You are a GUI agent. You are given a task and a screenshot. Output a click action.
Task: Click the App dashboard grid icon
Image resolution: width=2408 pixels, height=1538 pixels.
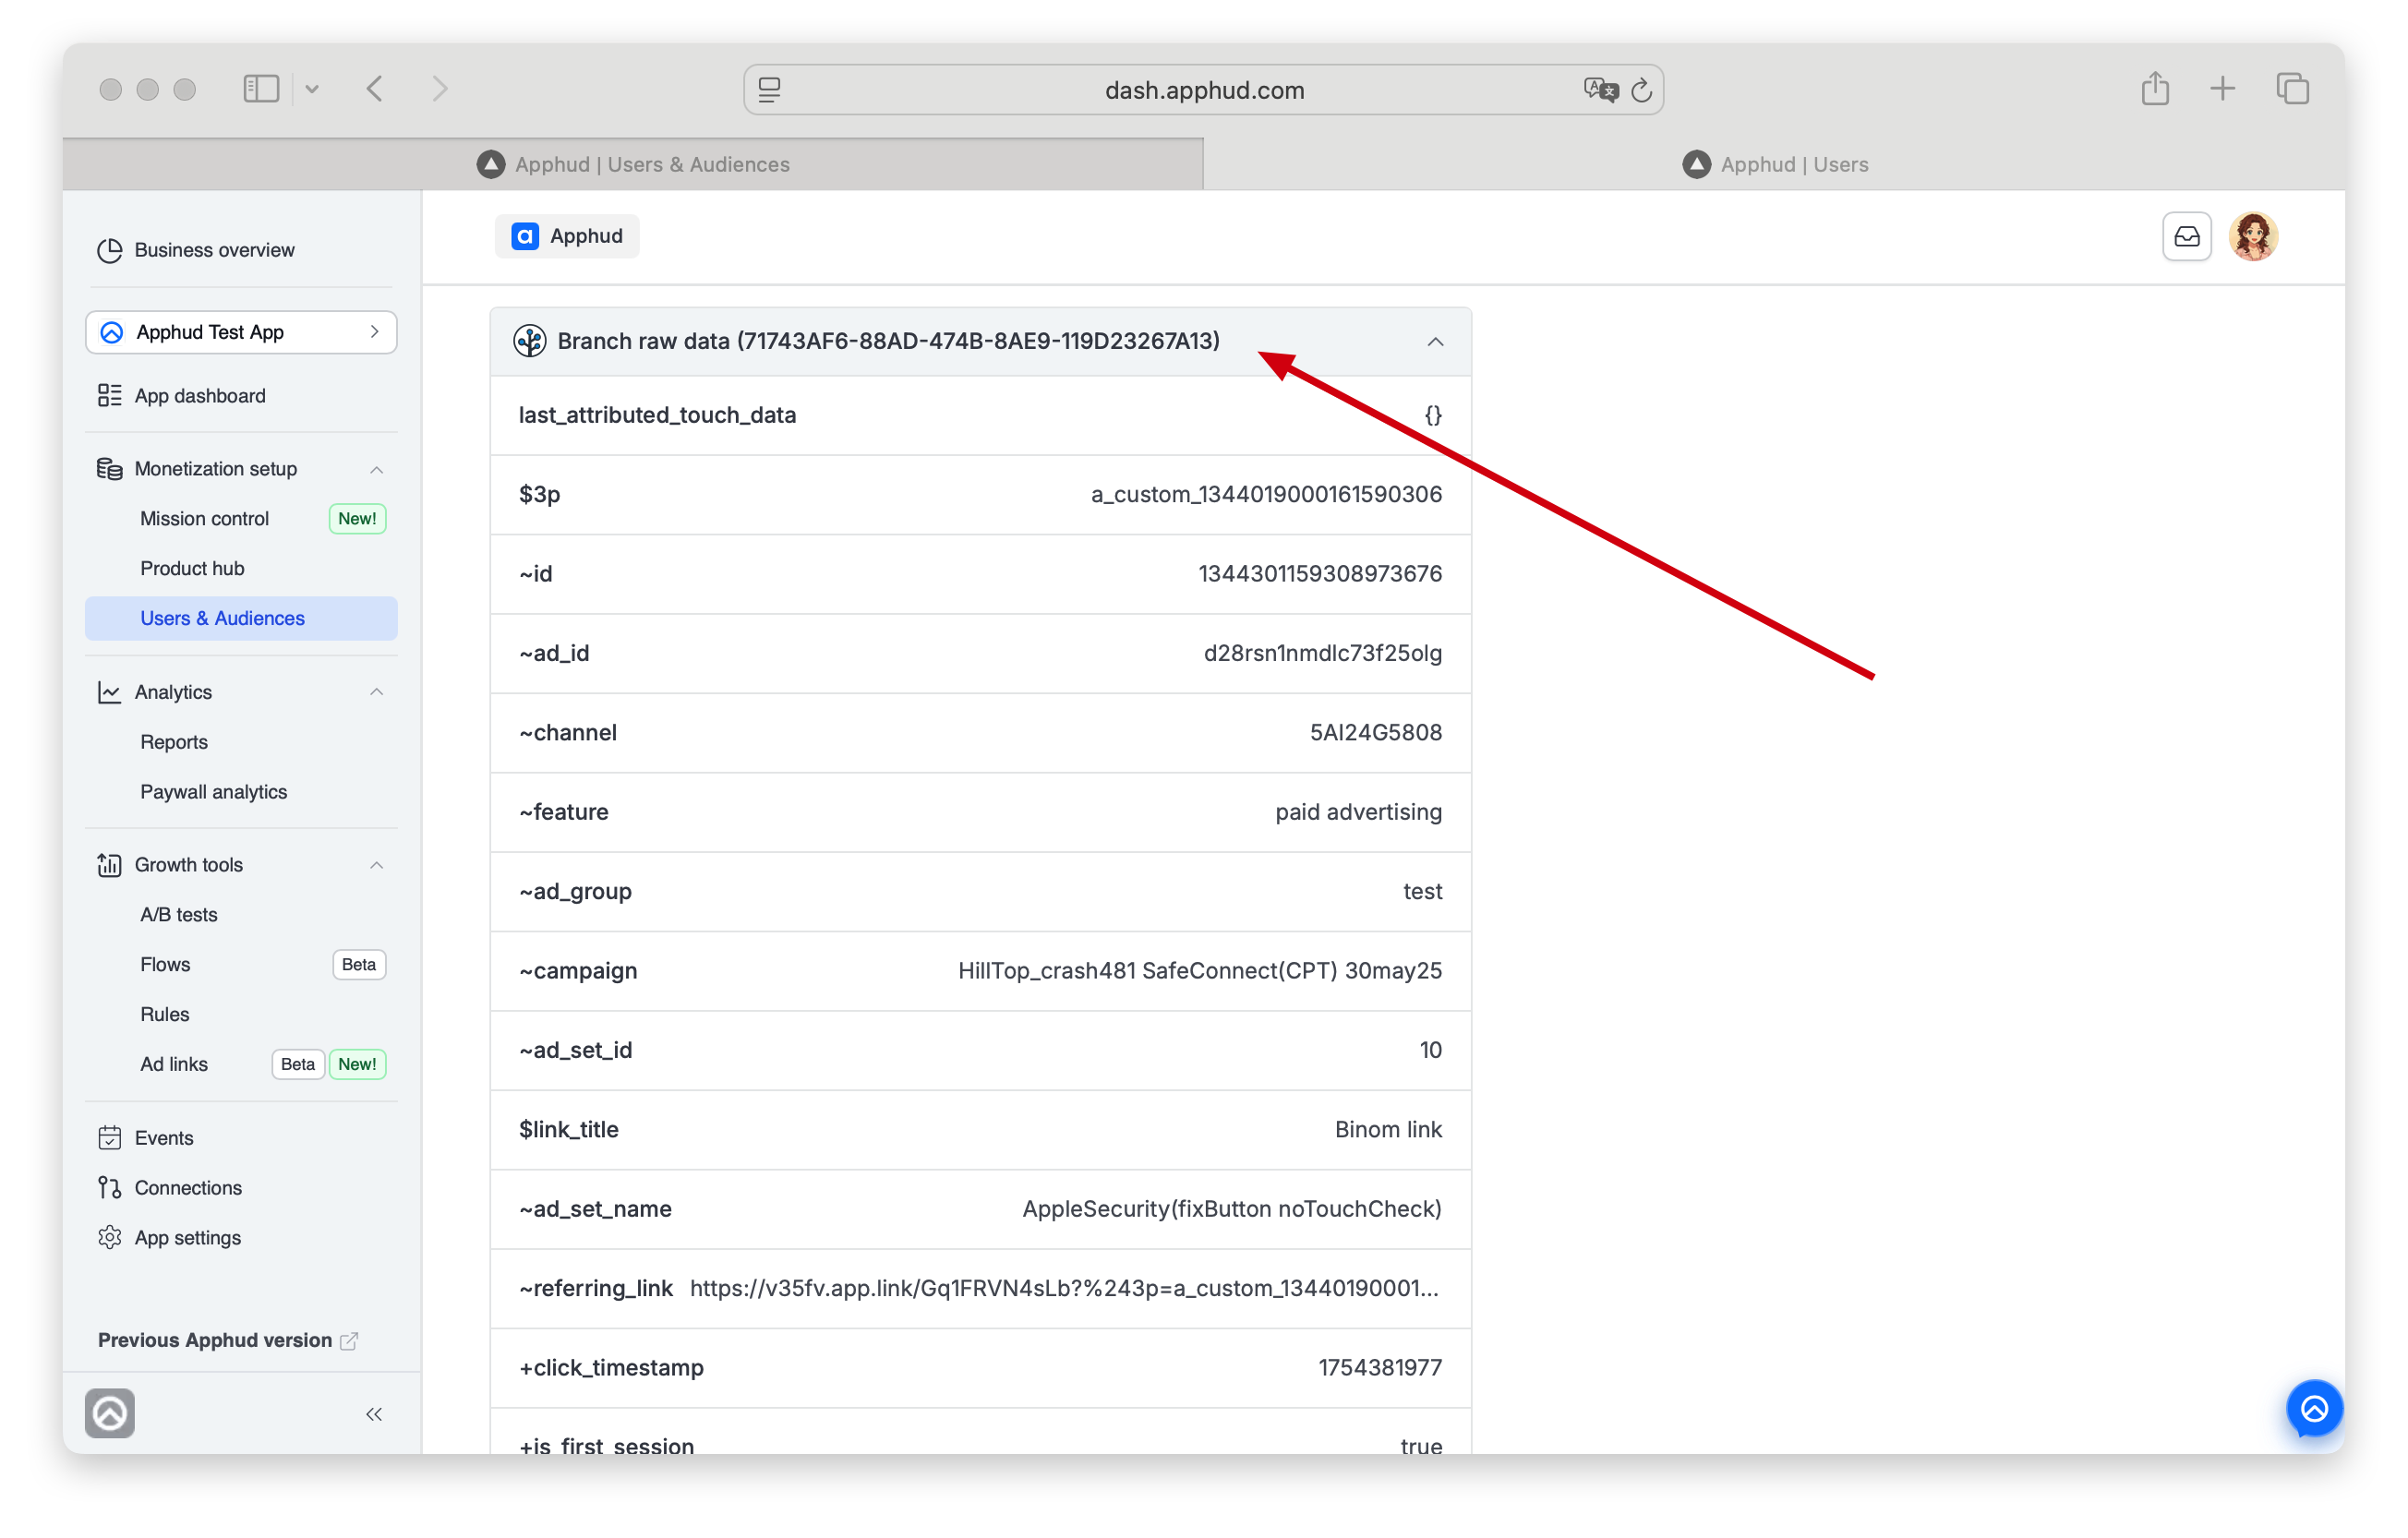109,396
